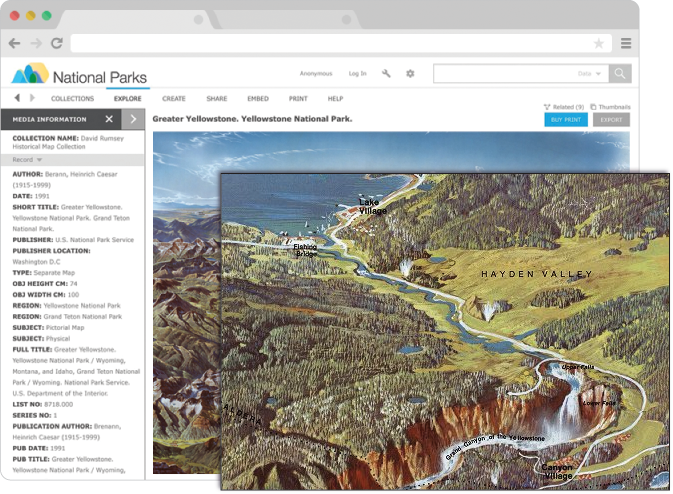Screen dimensions: 673x494
Task: Switch to Thumbnails view
Action: coord(610,107)
